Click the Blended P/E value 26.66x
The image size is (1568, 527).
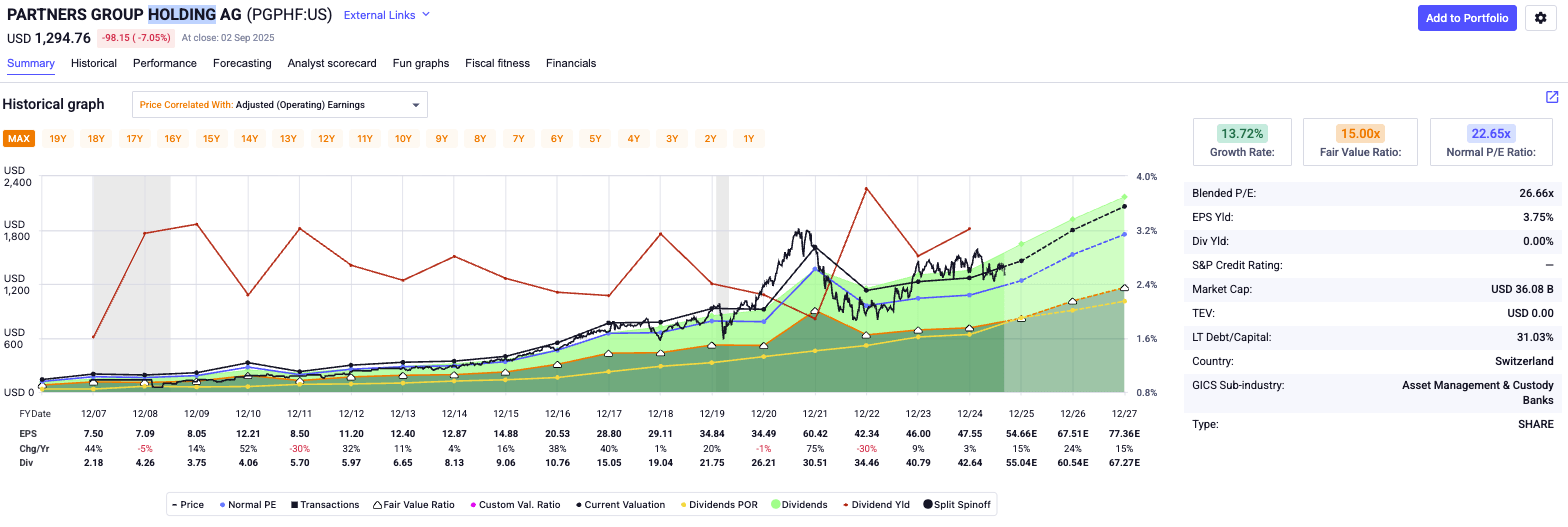click(x=1536, y=193)
